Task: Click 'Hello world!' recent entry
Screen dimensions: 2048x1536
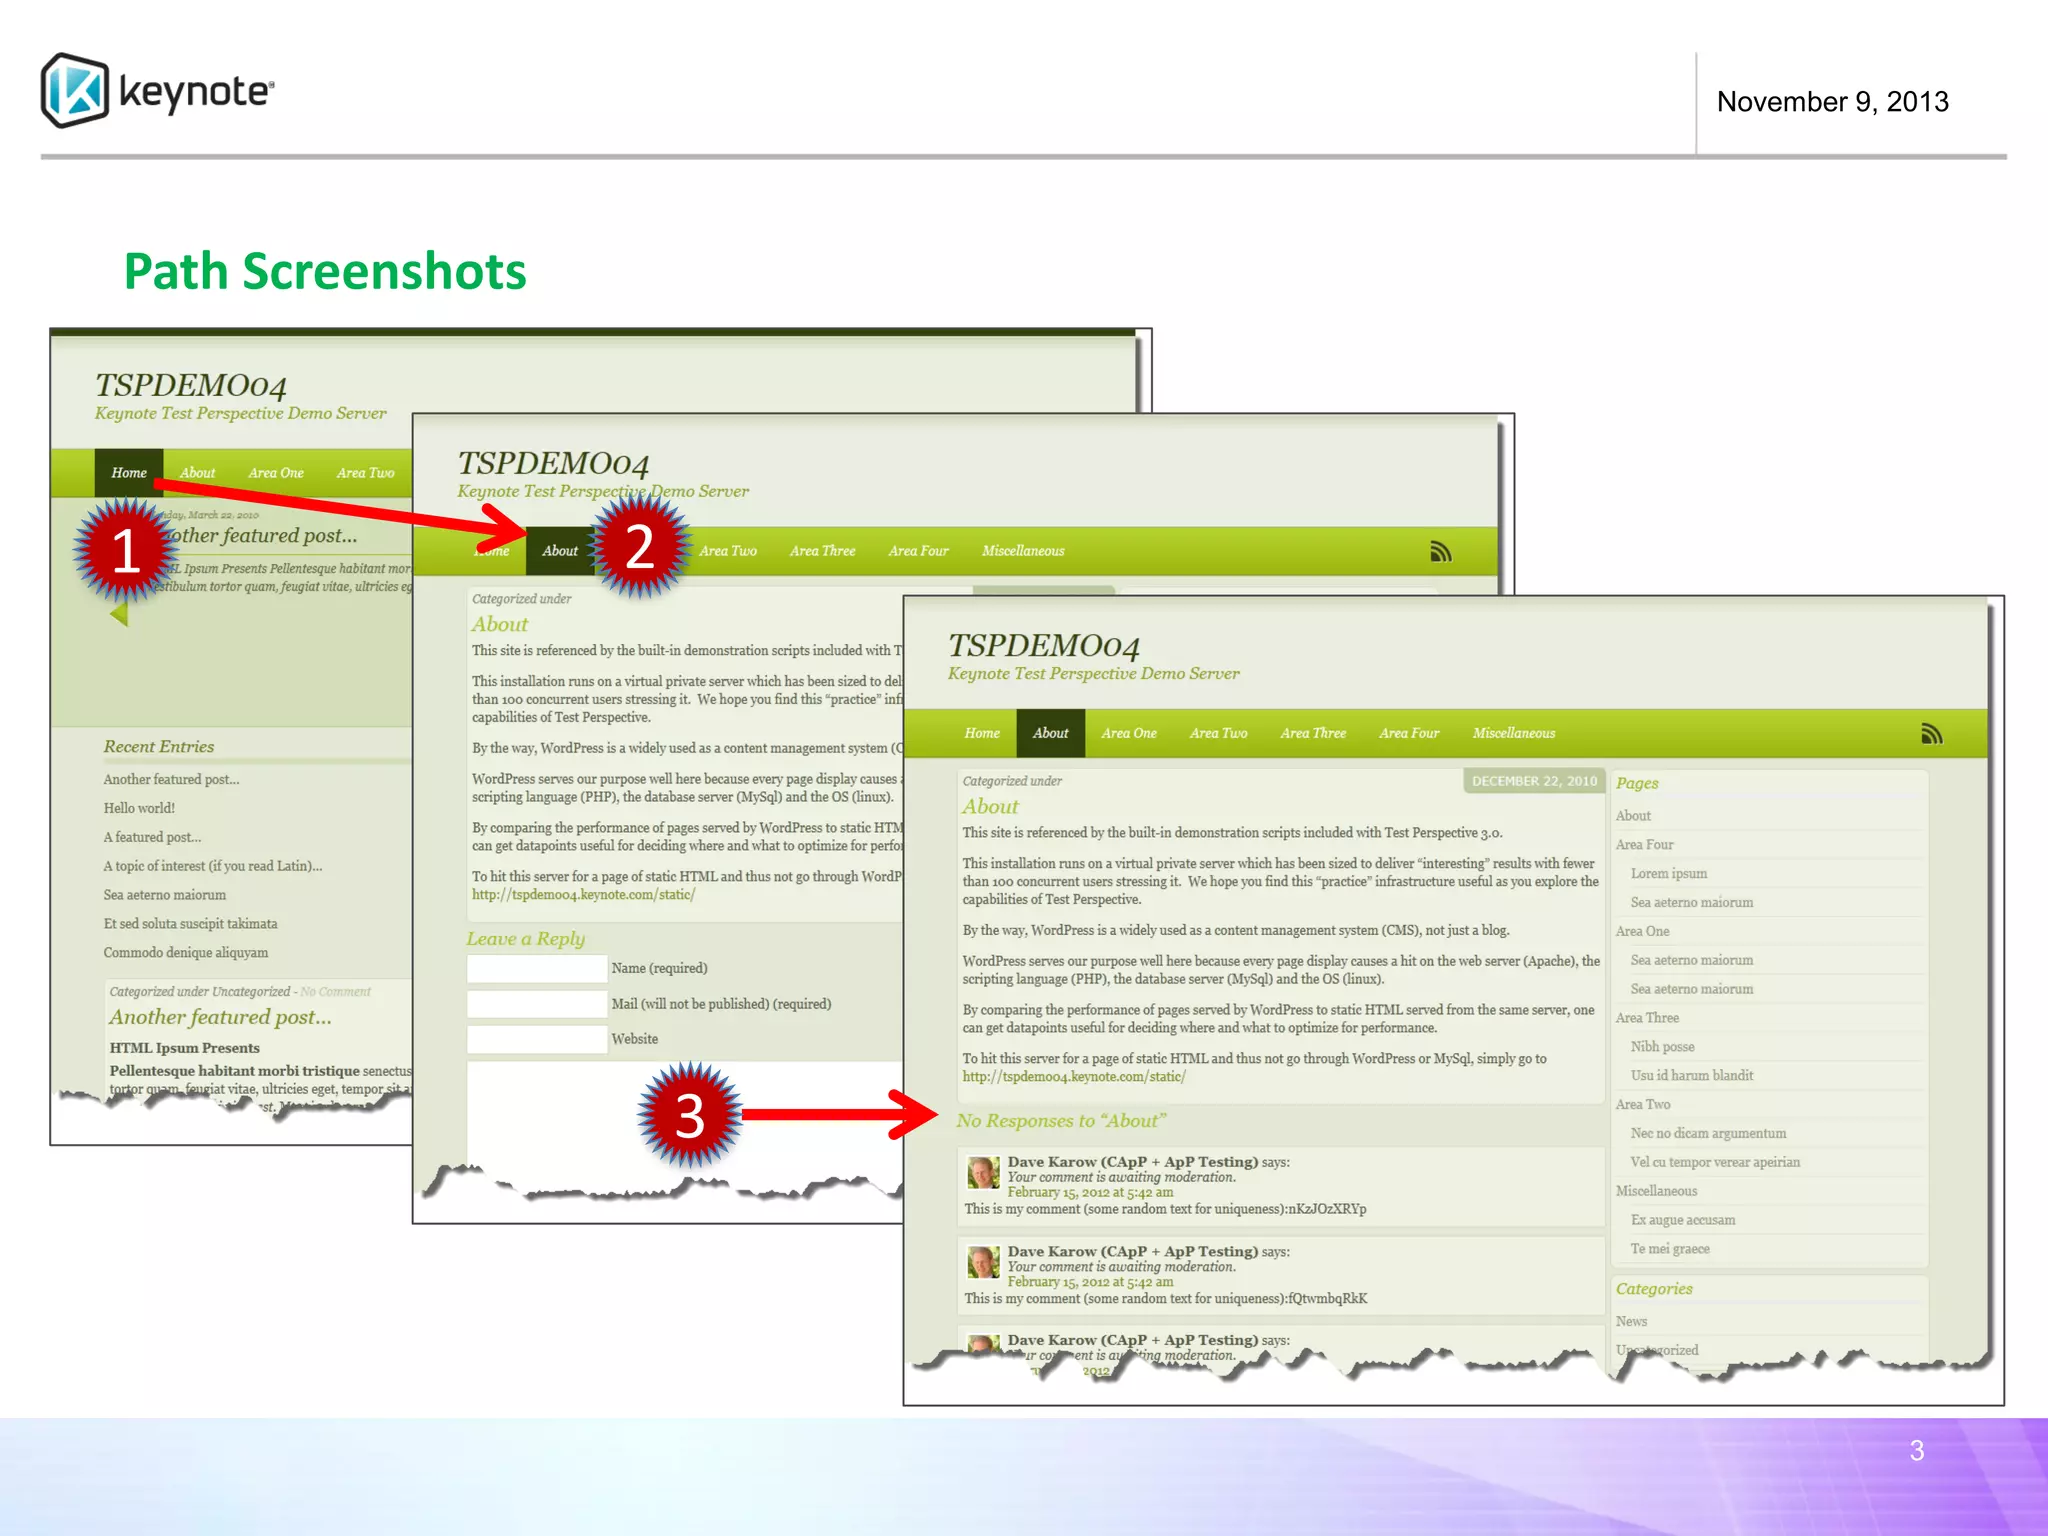Action: pos(139,808)
